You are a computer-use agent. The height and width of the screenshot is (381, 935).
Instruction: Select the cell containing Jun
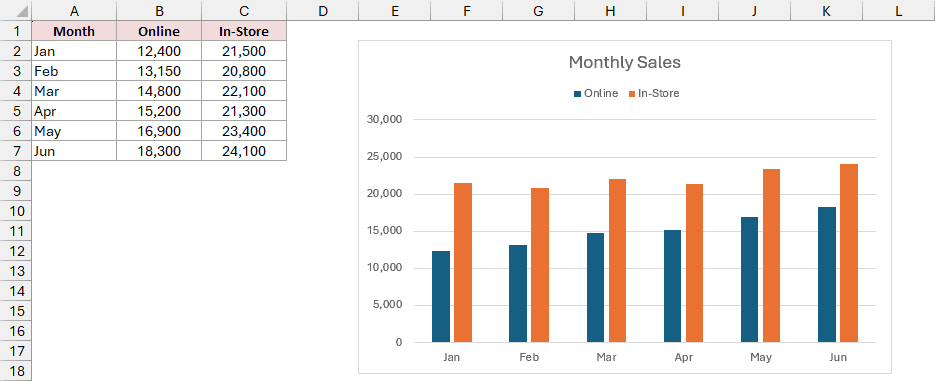(74, 151)
